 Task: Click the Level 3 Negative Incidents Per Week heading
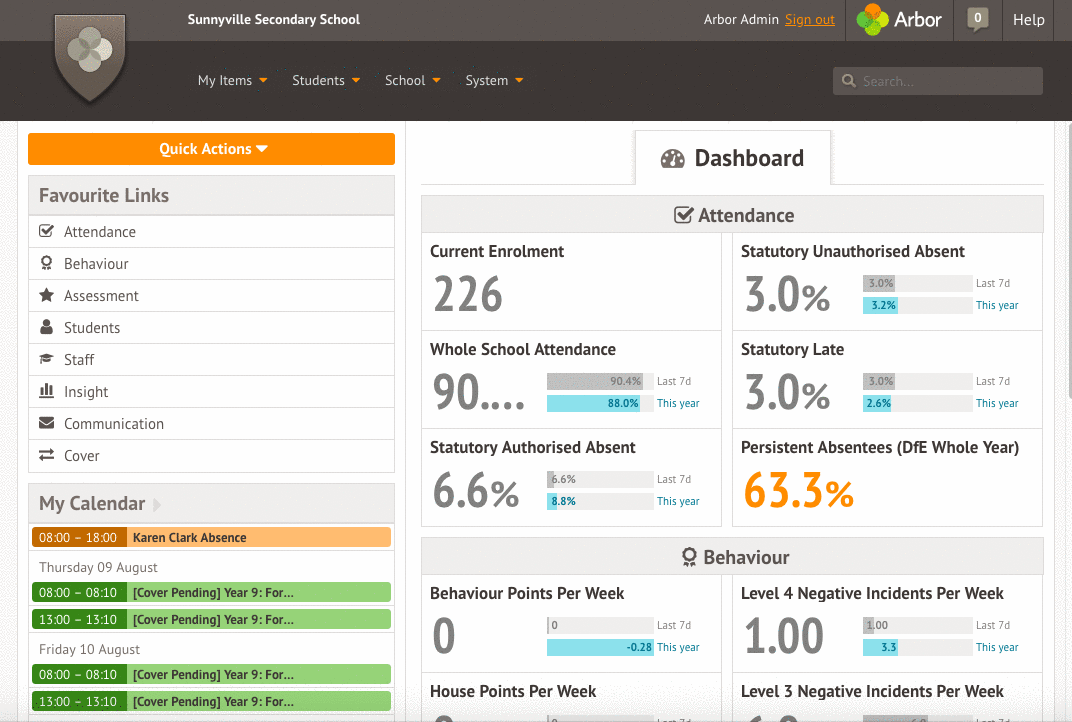coord(872,691)
